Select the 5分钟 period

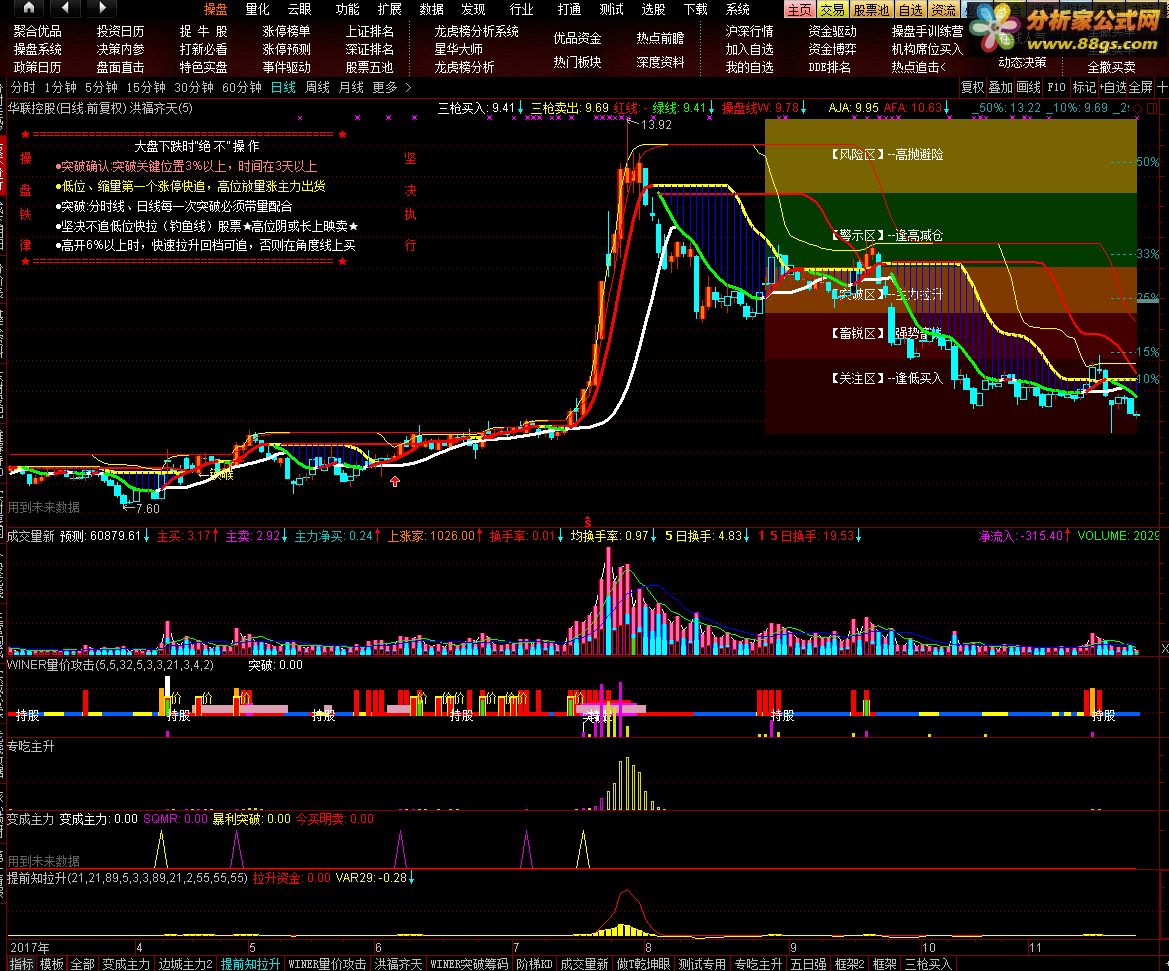[x=101, y=87]
